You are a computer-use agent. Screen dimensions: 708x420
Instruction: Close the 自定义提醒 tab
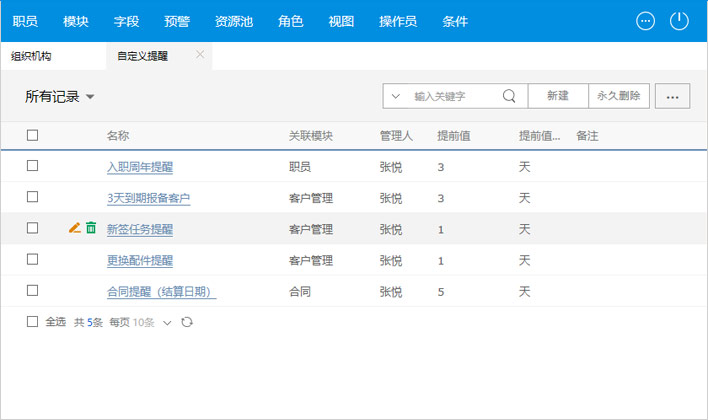point(200,55)
